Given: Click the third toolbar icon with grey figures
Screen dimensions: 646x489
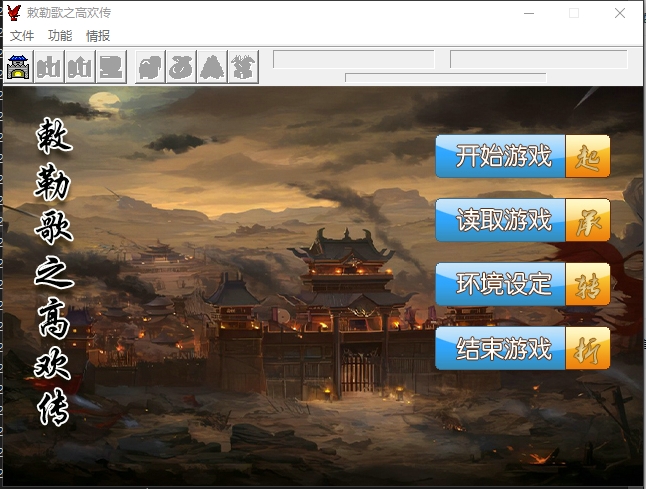Looking at the screenshot, I should coord(80,67).
